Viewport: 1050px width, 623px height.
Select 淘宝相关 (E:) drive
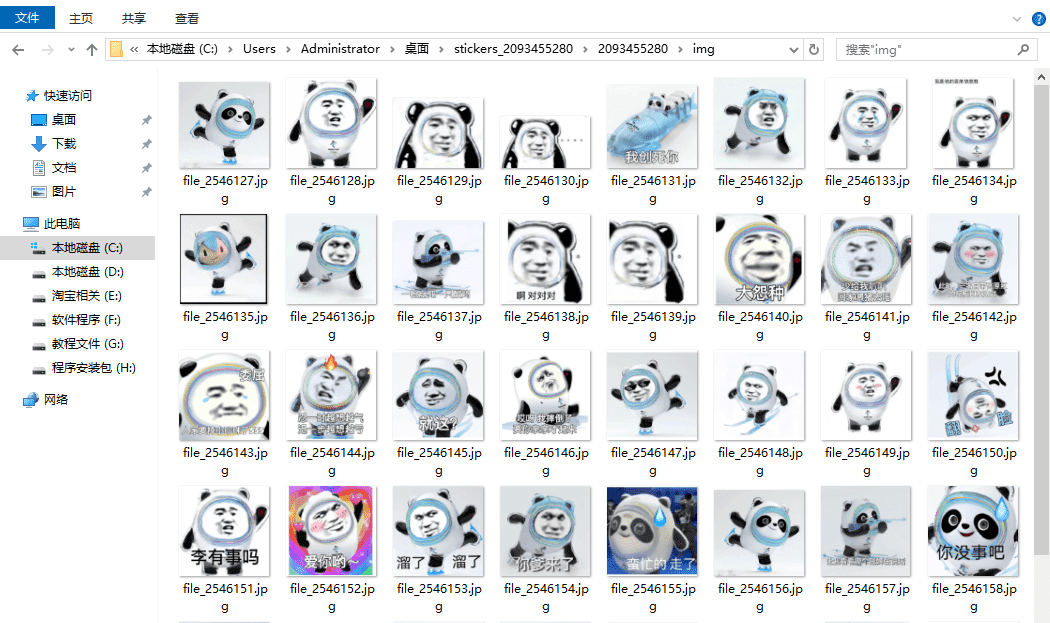pos(86,296)
